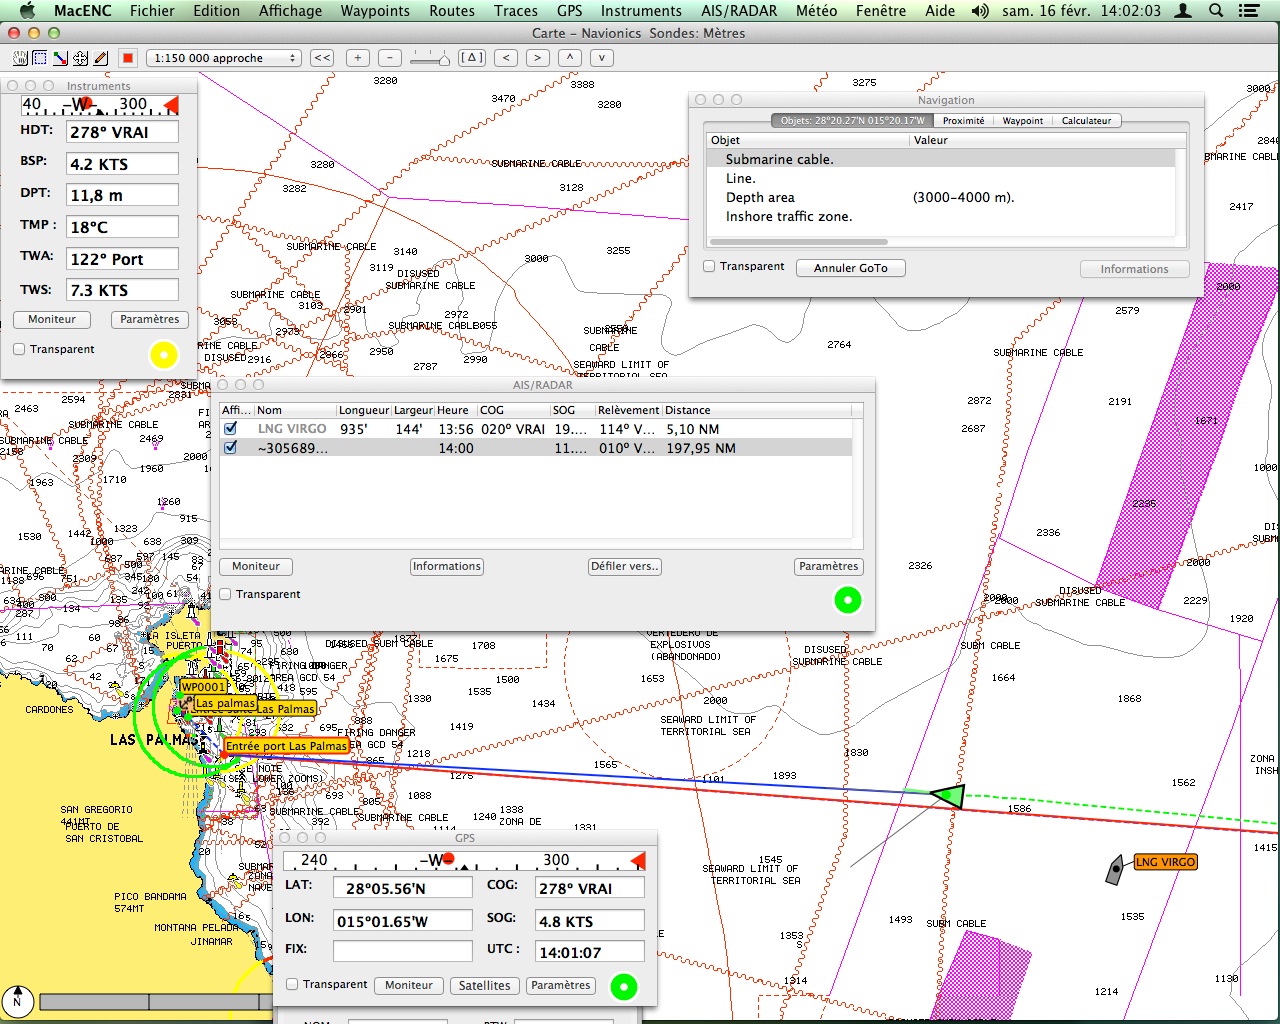
Task: Zoom in with the plus toolbar button
Action: (358, 58)
